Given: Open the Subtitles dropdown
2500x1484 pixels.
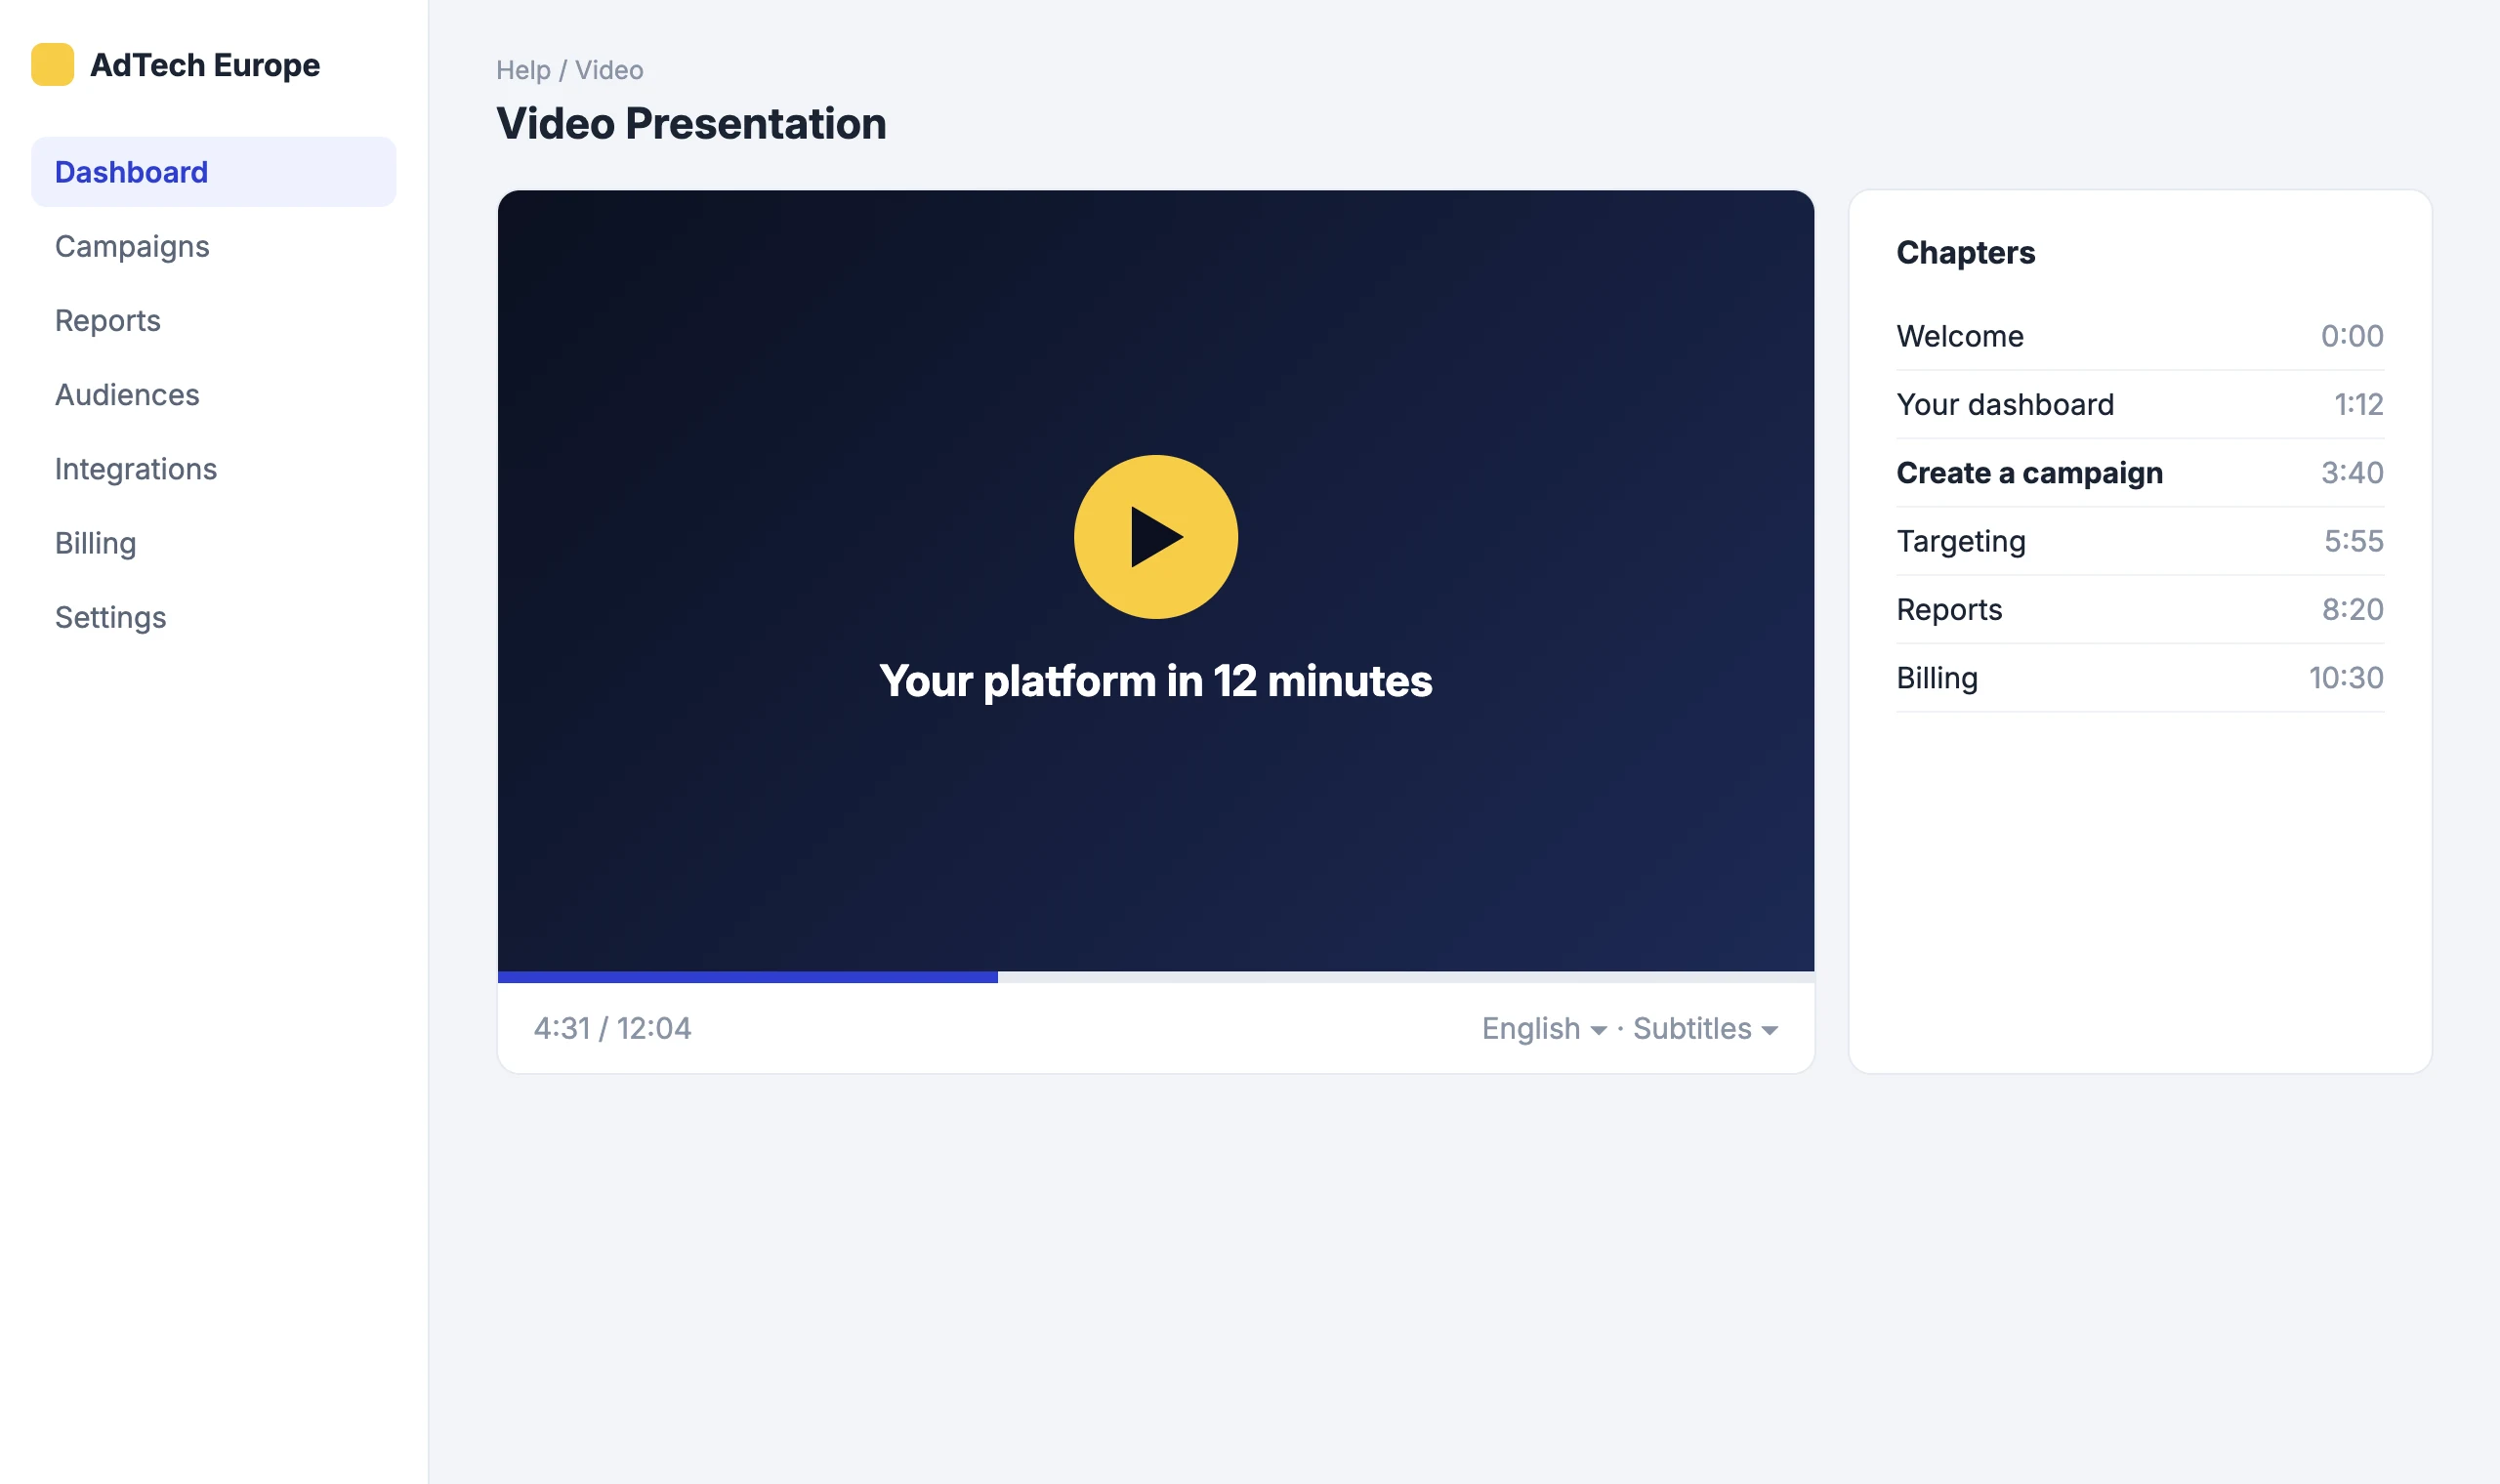Looking at the screenshot, I should click(x=1705, y=1028).
